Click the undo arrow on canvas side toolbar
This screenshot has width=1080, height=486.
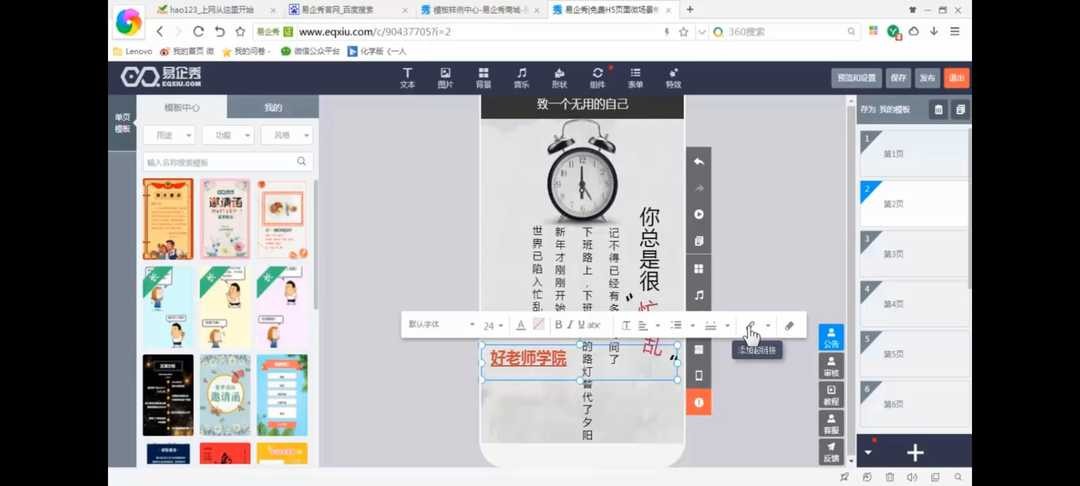tap(699, 162)
